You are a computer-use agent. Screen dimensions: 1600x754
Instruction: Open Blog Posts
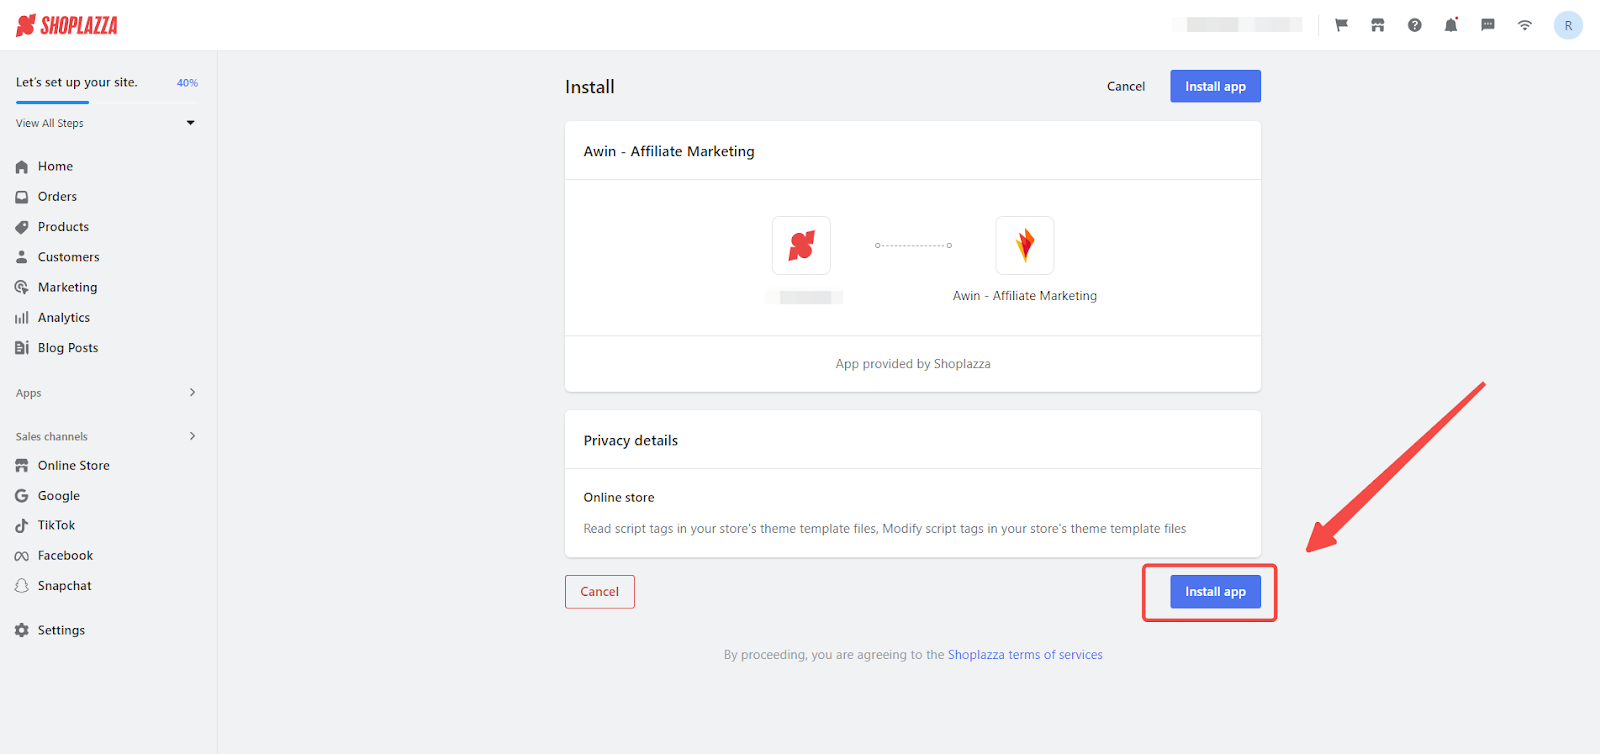coord(67,348)
